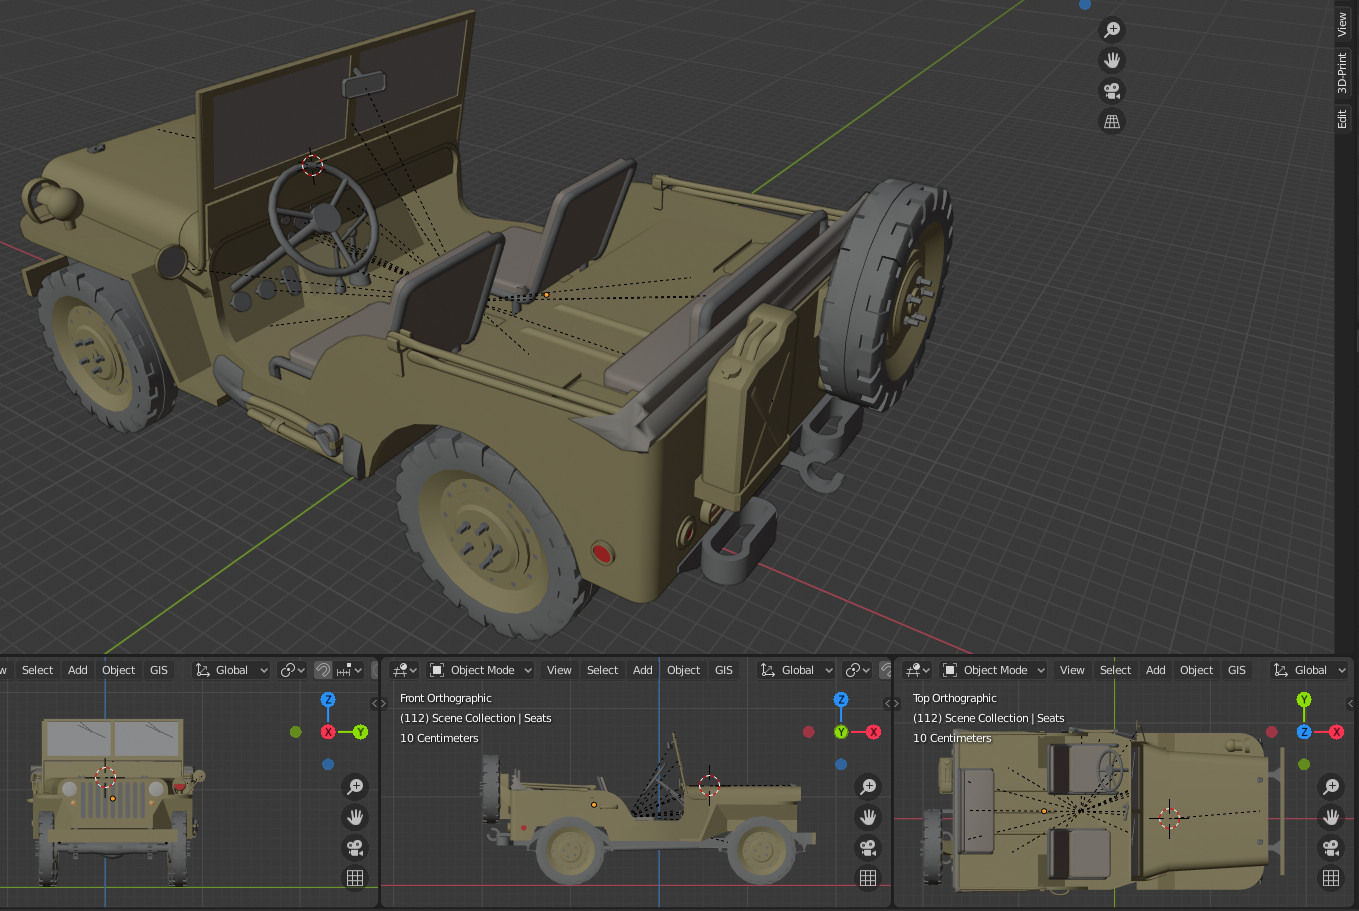Click the camera icon in the Front Orthographic viewport
The height and width of the screenshot is (911, 1359).
[x=867, y=848]
